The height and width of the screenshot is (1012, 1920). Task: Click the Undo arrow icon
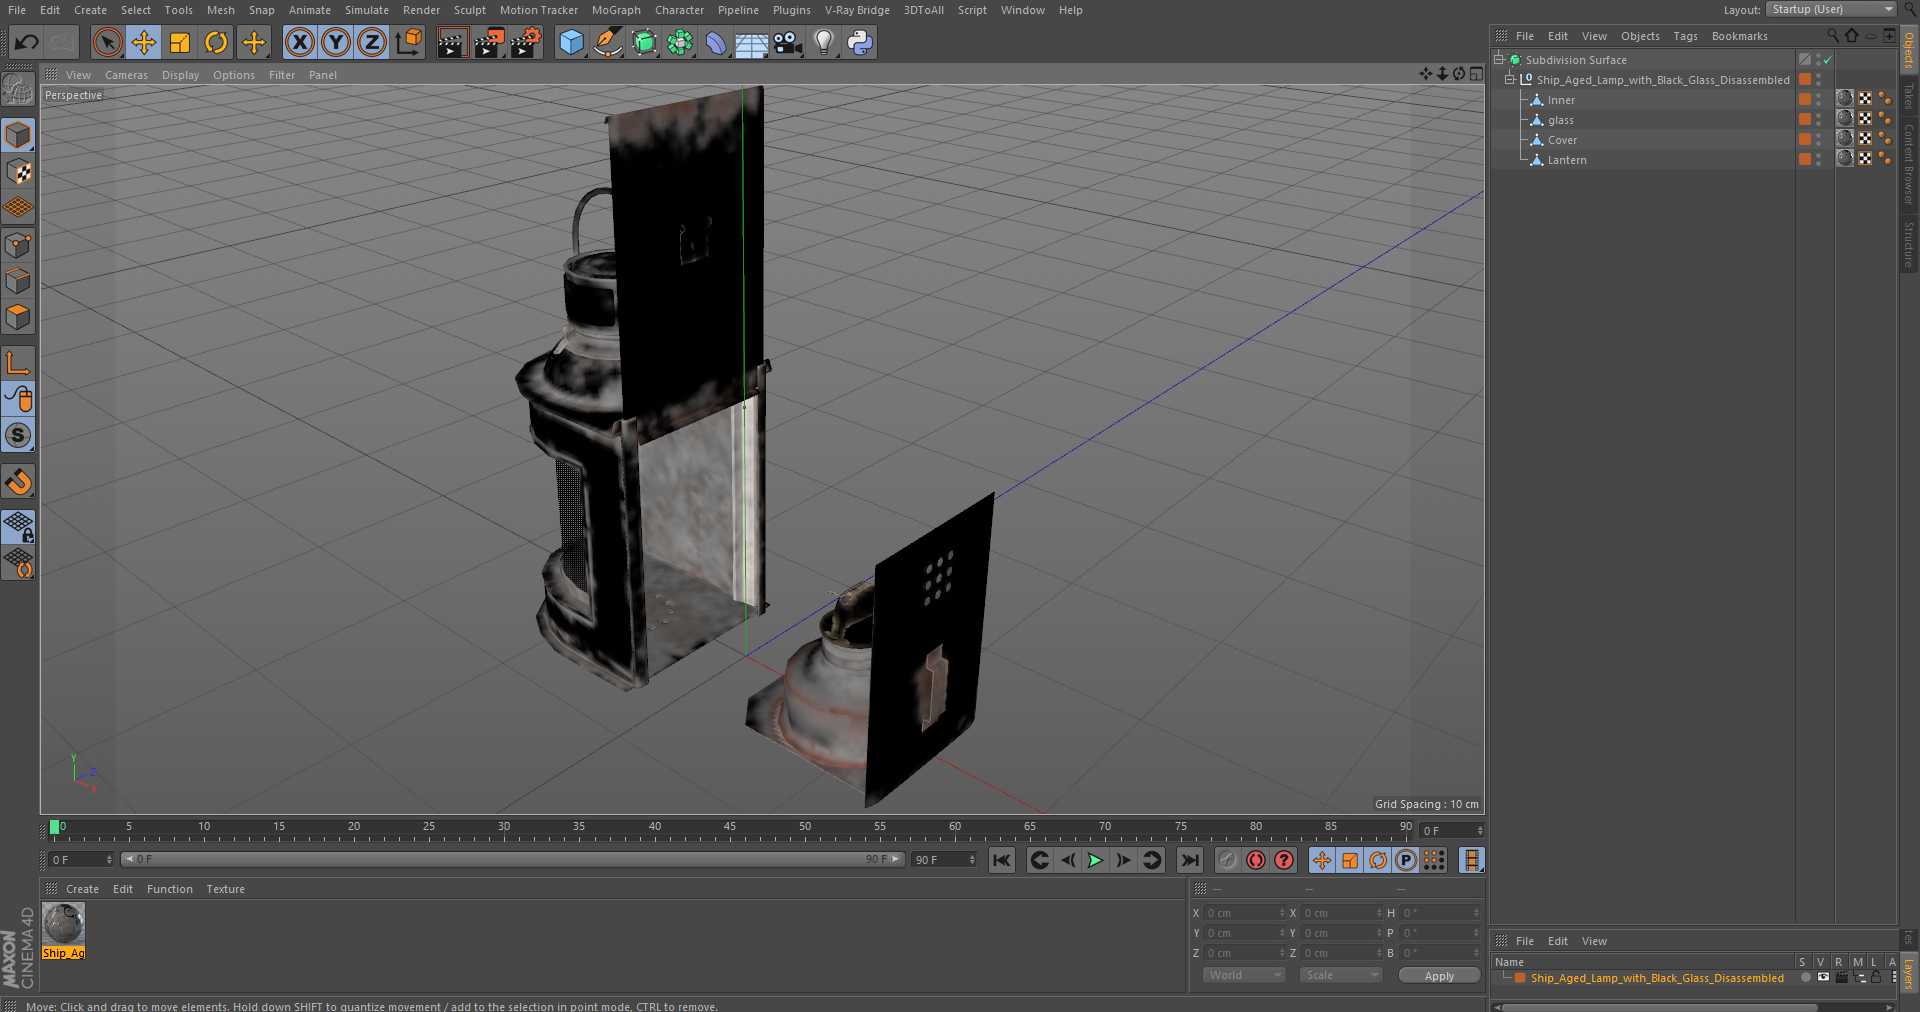(x=27, y=42)
